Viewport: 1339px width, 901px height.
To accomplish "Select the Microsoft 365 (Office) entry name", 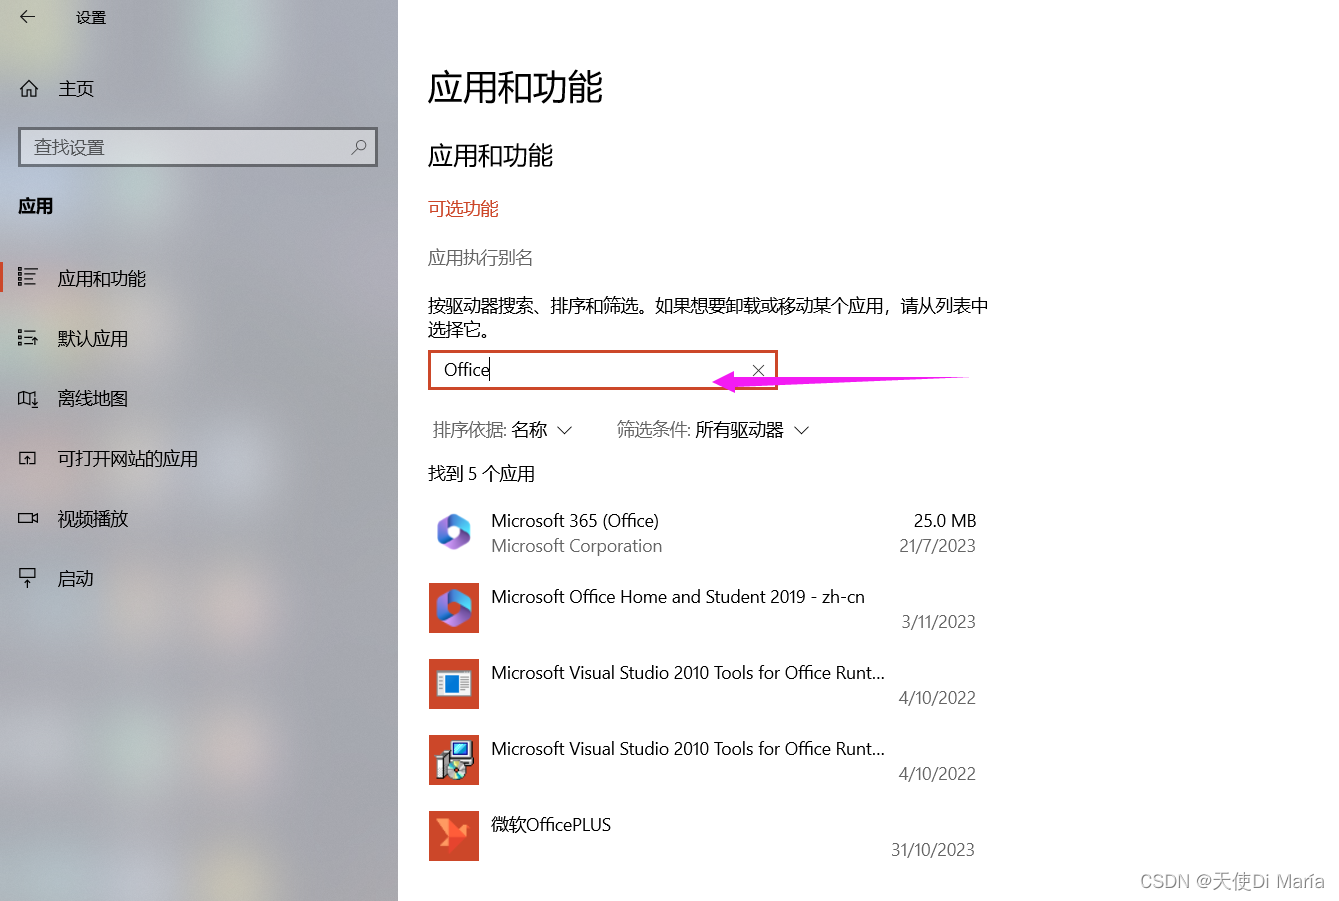I will click(575, 521).
